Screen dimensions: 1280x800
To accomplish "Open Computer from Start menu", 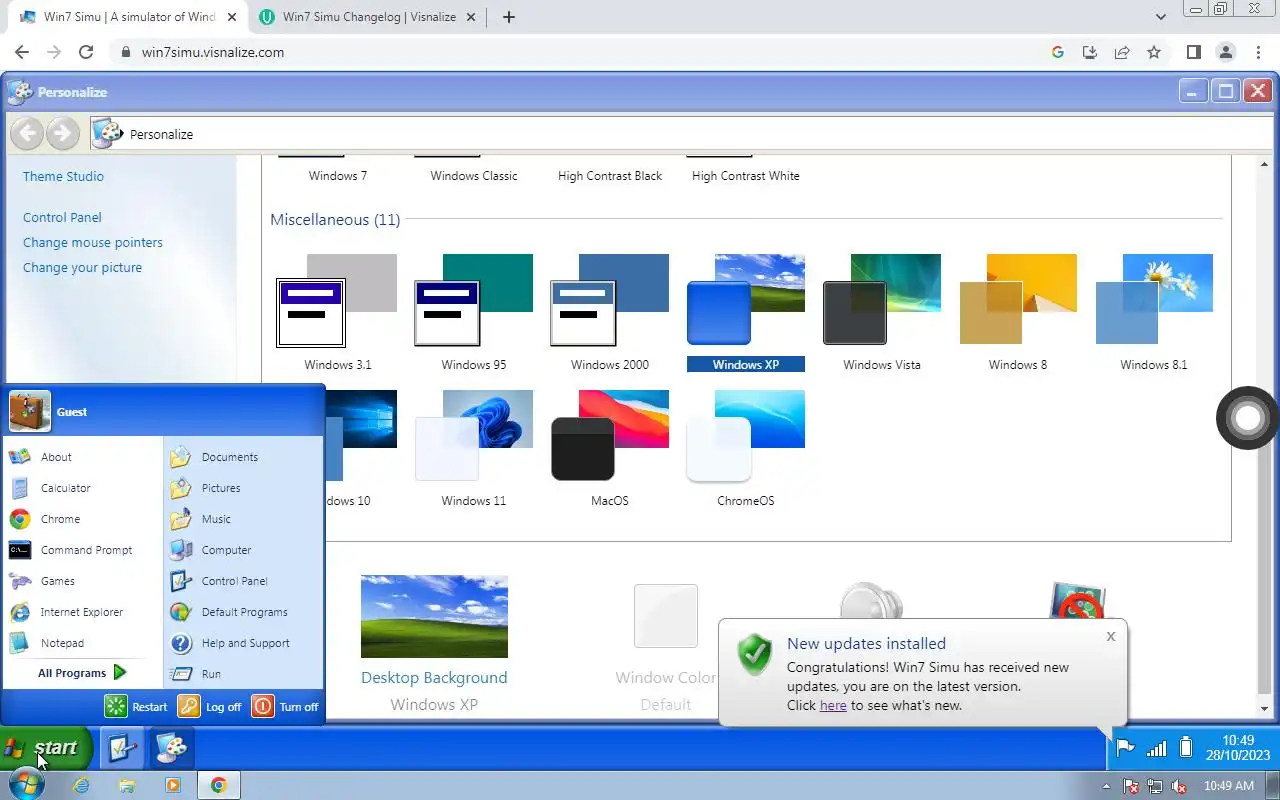I will point(243,550).
